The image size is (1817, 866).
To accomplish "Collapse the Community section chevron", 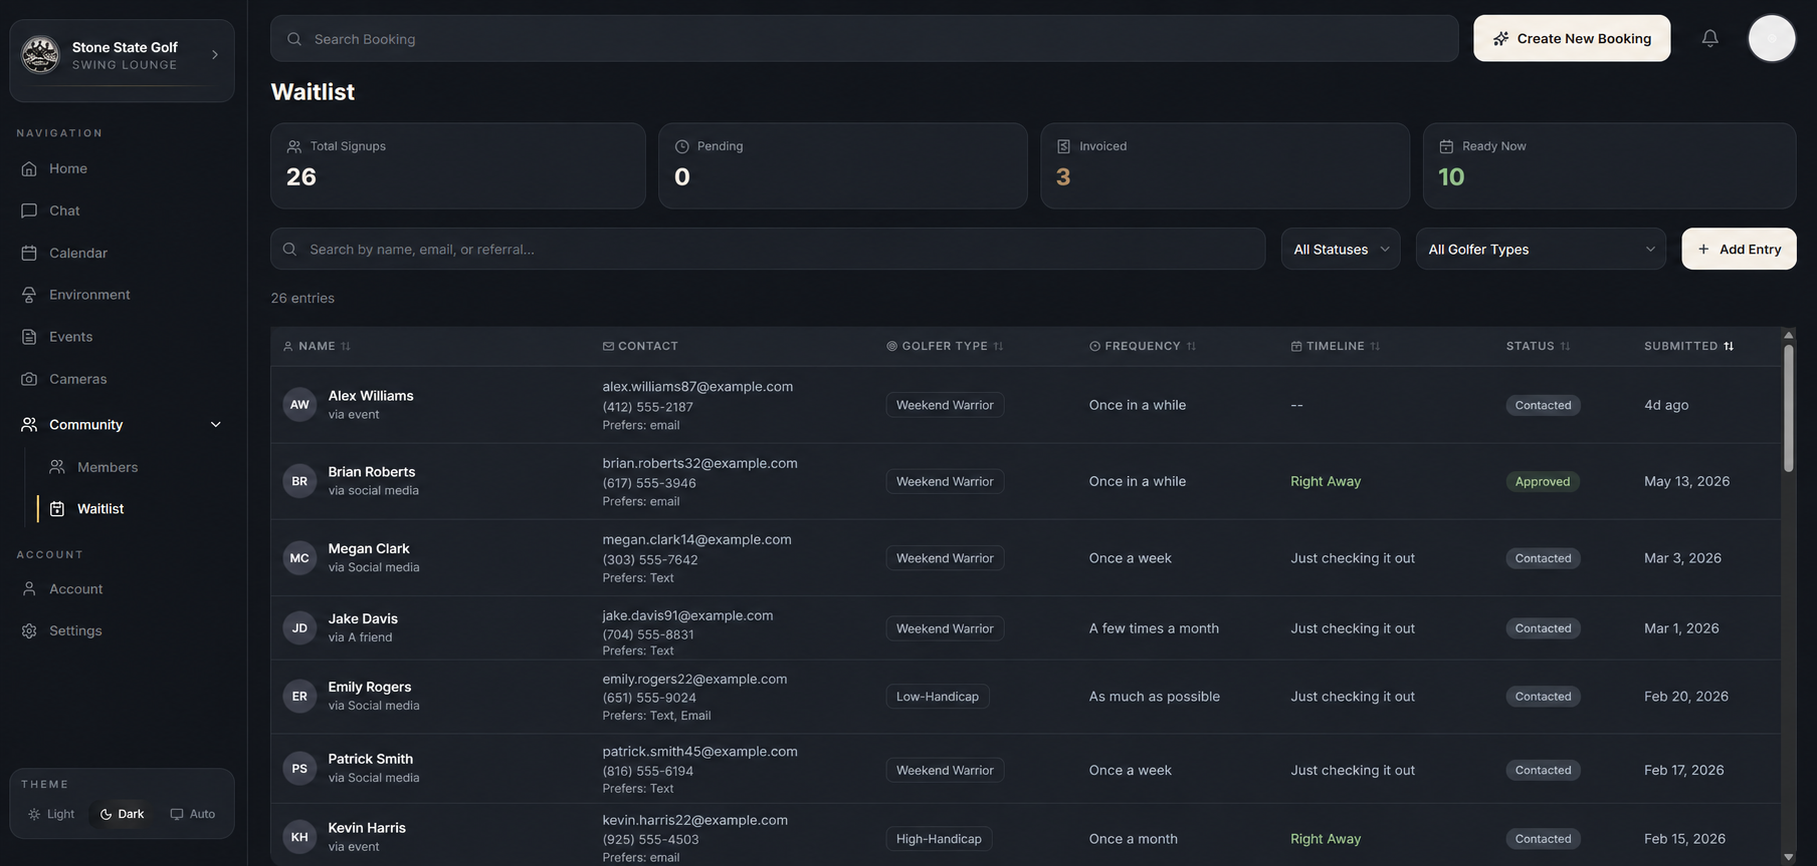I will click(215, 424).
